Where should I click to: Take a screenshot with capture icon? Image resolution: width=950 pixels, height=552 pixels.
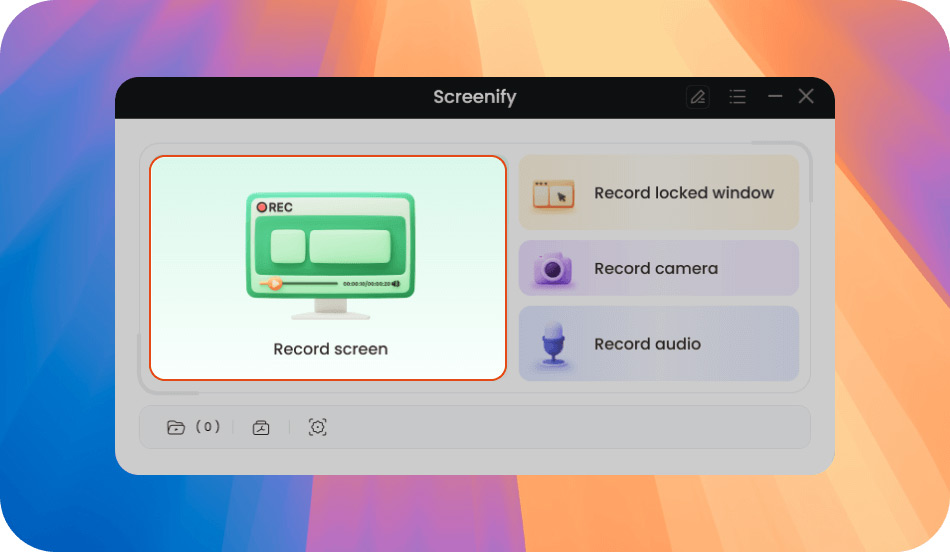317,427
